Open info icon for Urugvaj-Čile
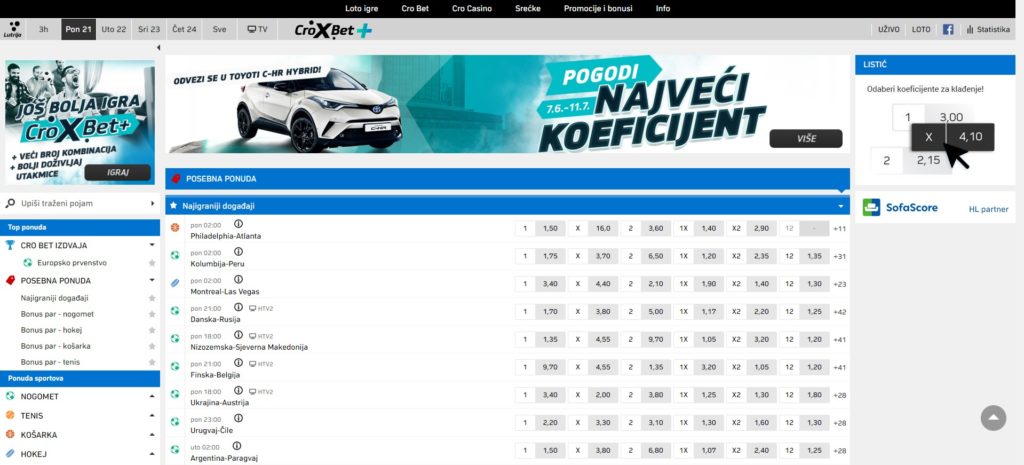The height and width of the screenshot is (465, 1024). coord(238,419)
